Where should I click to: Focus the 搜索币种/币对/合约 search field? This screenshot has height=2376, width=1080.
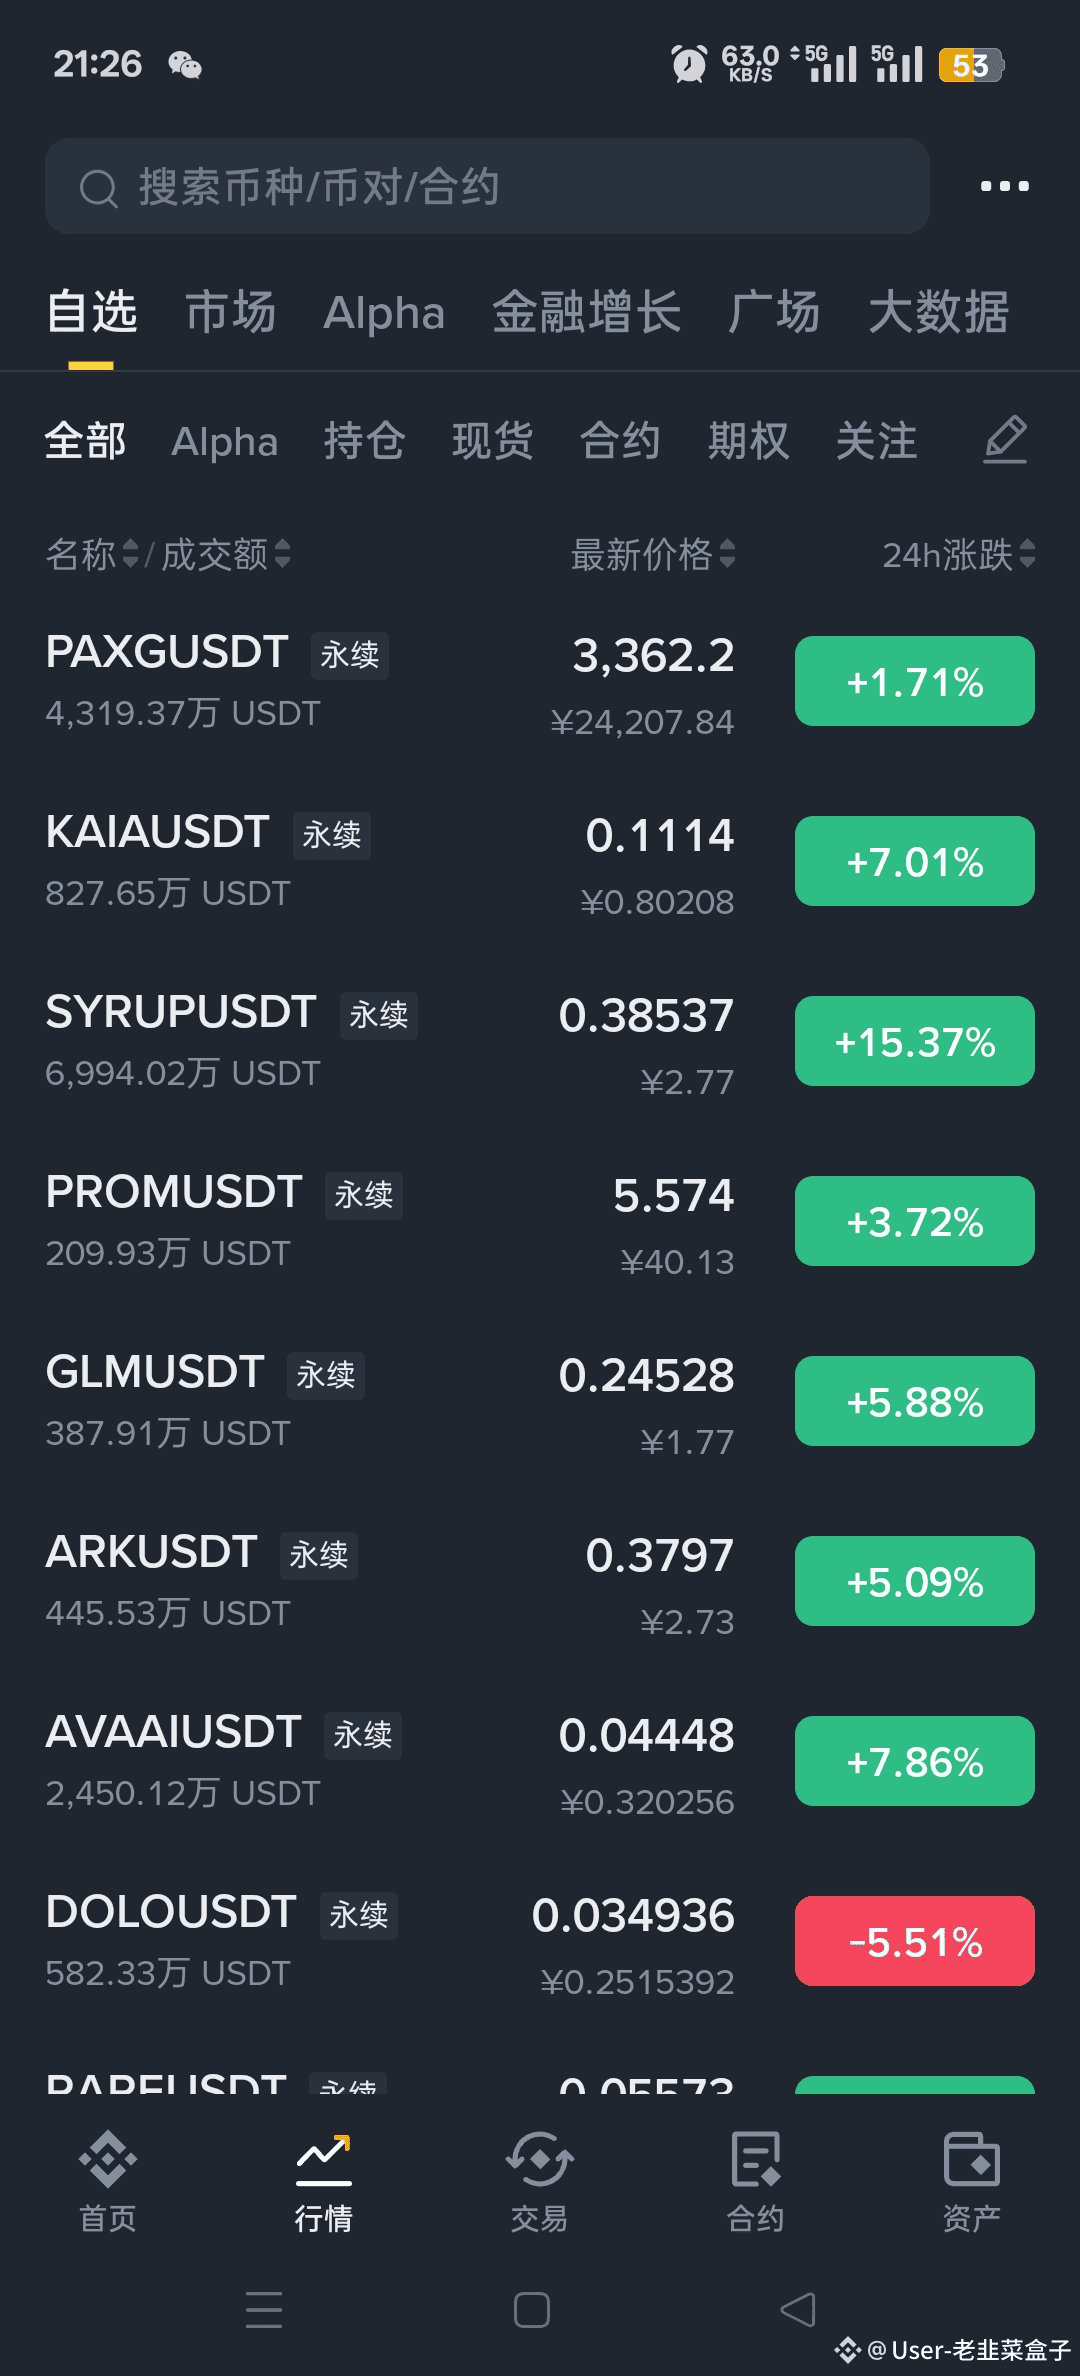[487, 186]
